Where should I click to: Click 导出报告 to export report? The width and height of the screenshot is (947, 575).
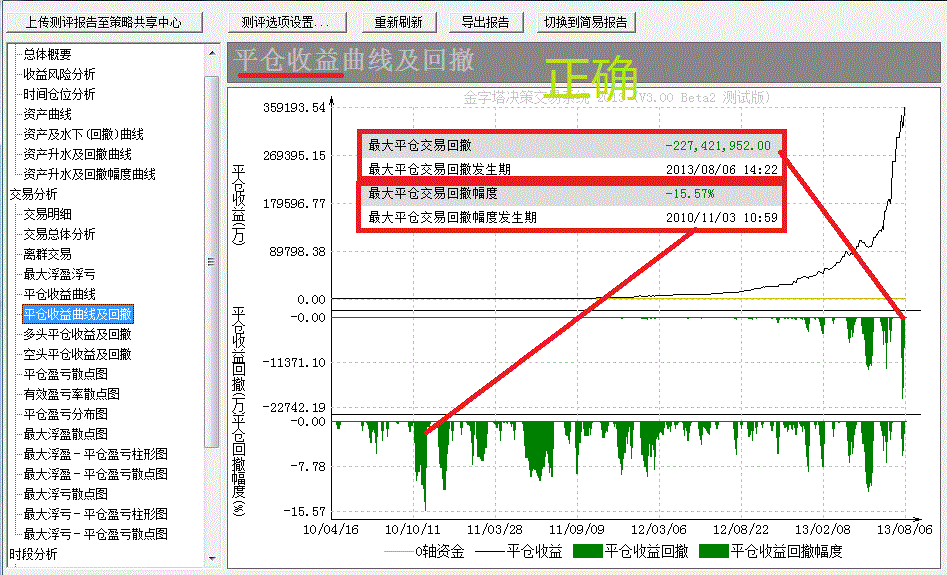pos(485,22)
